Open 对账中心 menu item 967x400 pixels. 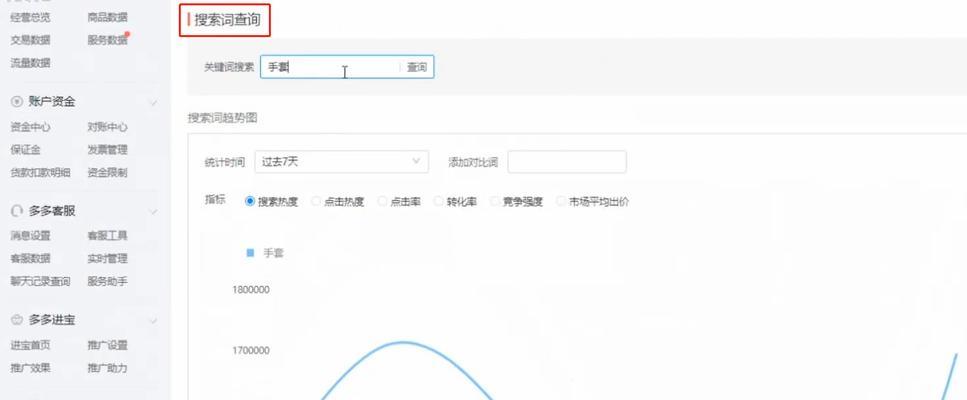(x=107, y=127)
